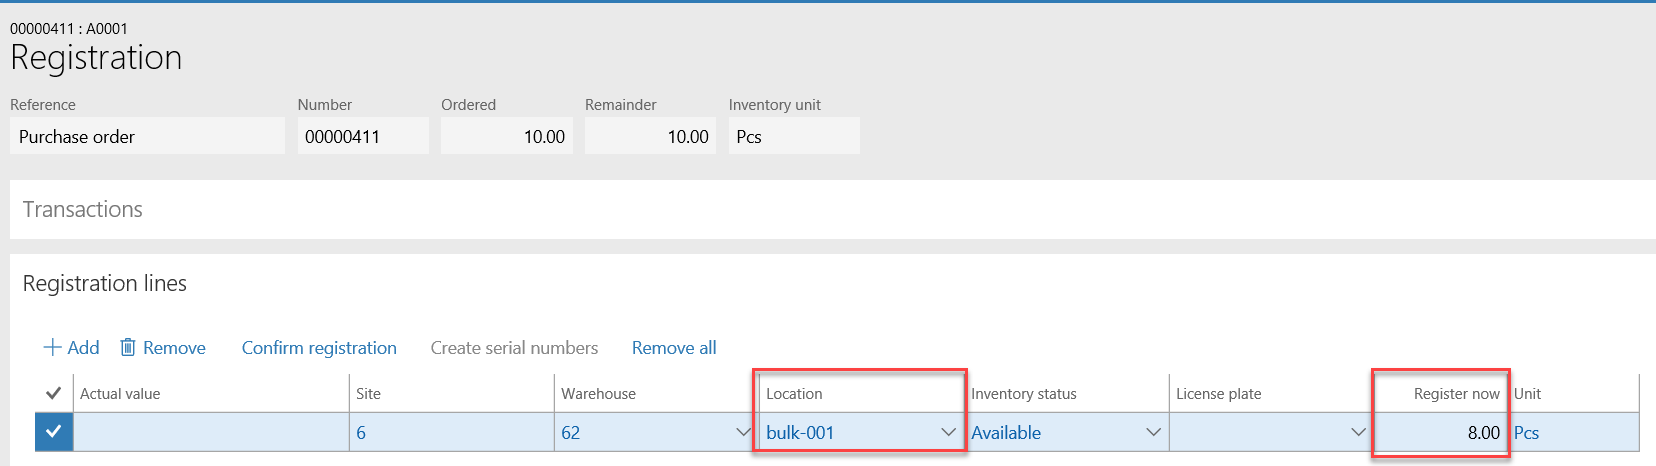Click the Ordered field showing 10.00
This screenshot has height=466, width=1656.
[x=507, y=136]
